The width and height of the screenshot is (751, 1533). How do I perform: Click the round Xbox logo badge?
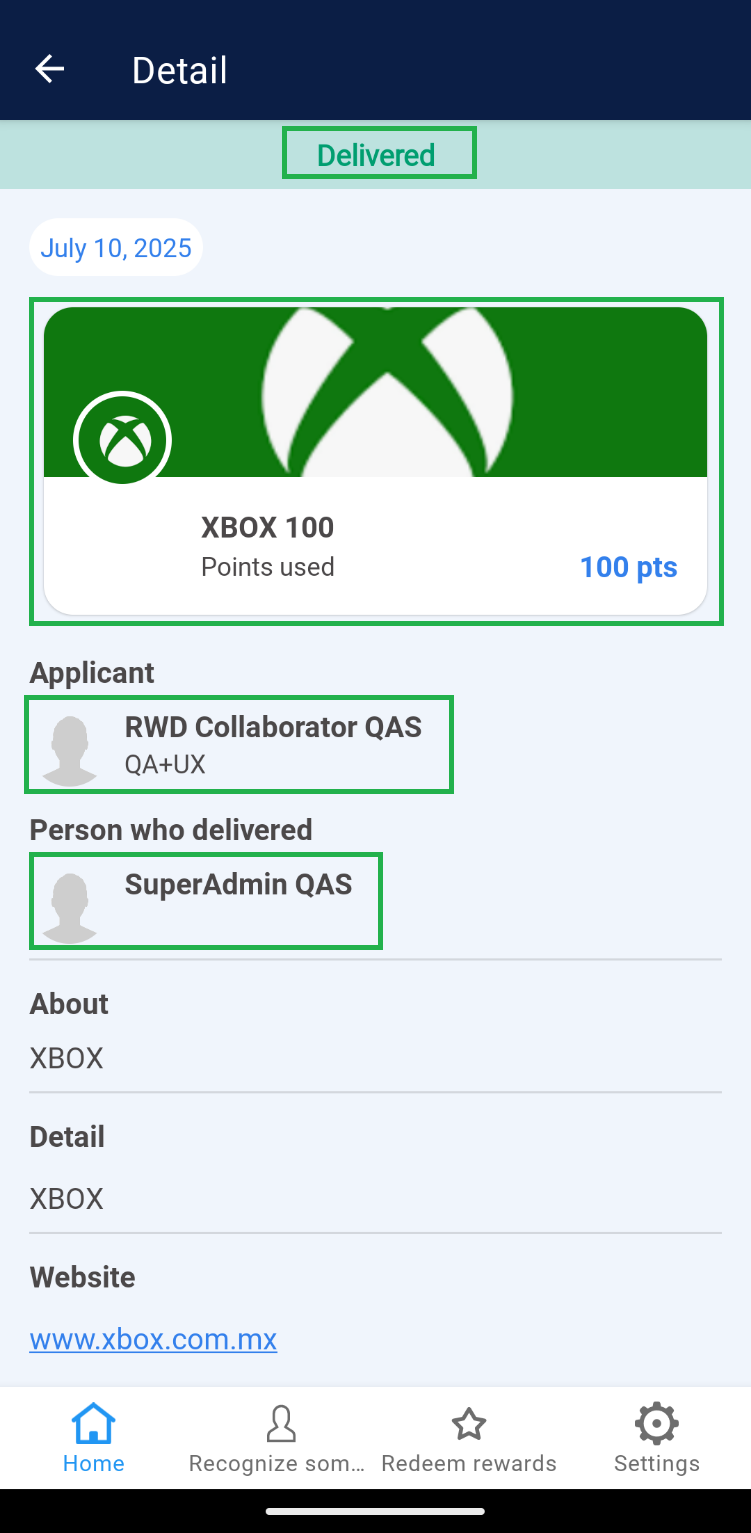pos(122,440)
